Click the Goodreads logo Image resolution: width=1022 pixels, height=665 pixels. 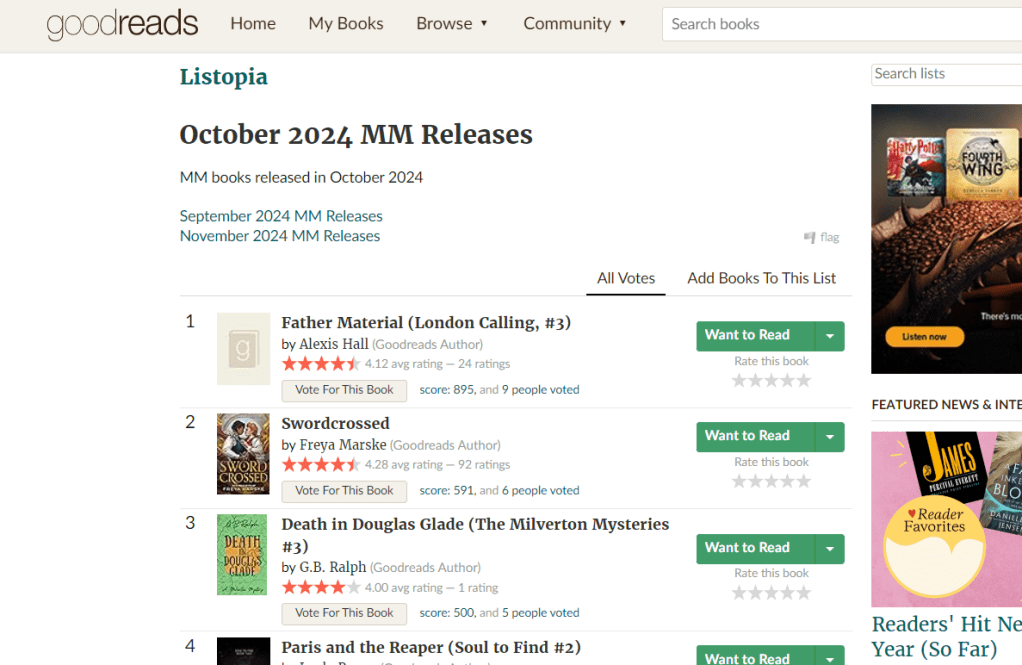122,25
